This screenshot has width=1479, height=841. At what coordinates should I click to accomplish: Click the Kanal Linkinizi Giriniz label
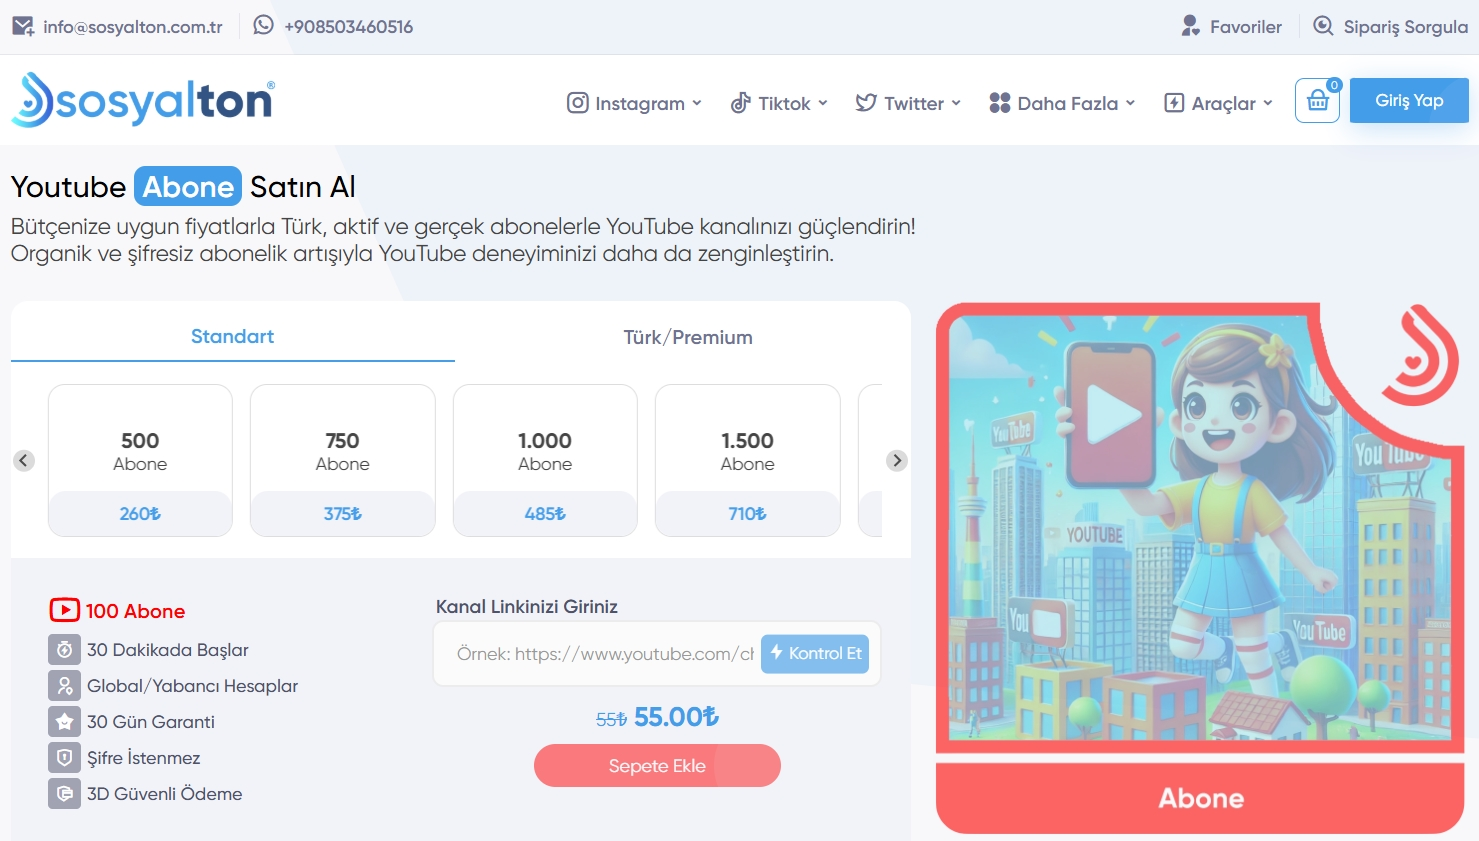pos(527,607)
